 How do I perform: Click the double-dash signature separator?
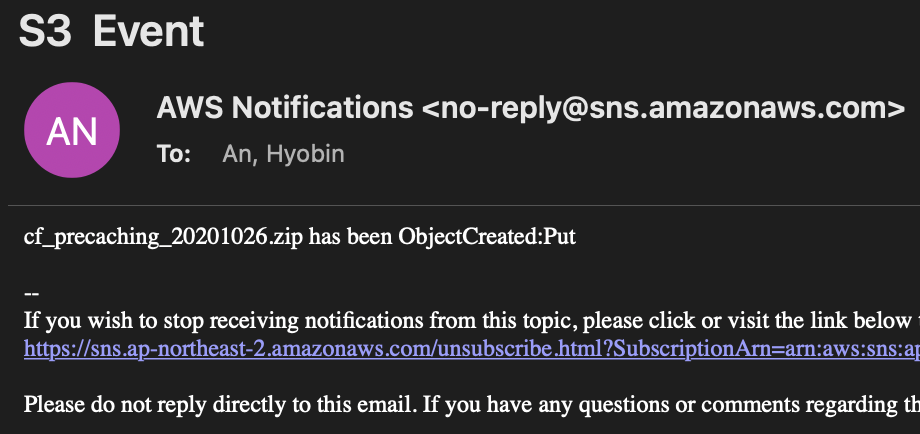[32, 293]
